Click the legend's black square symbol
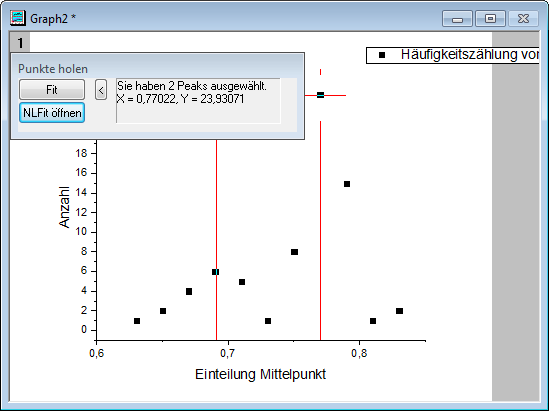Screen dimensions: 549x411 [x=382, y=55]
